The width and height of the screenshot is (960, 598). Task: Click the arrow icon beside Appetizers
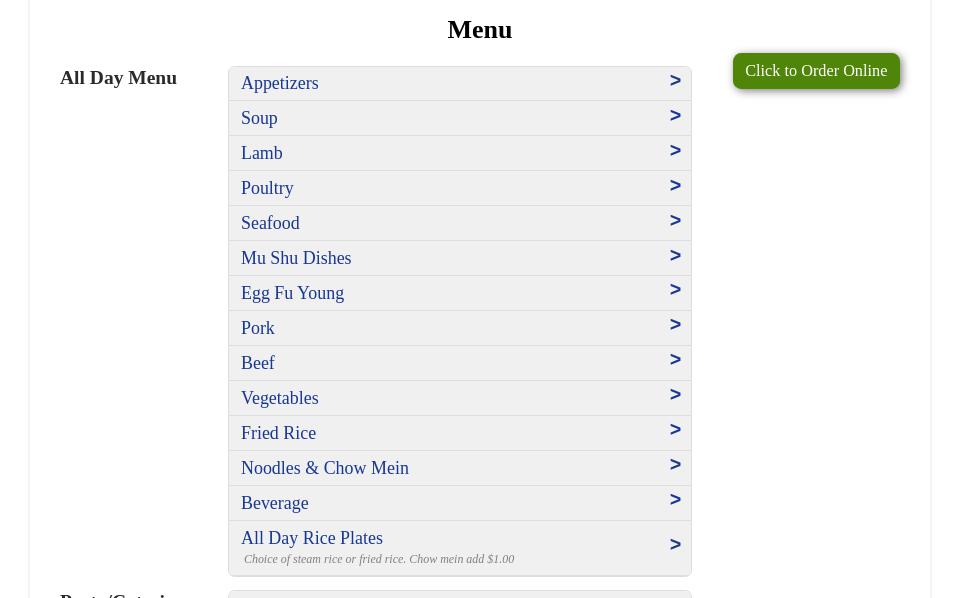(675, 81)
